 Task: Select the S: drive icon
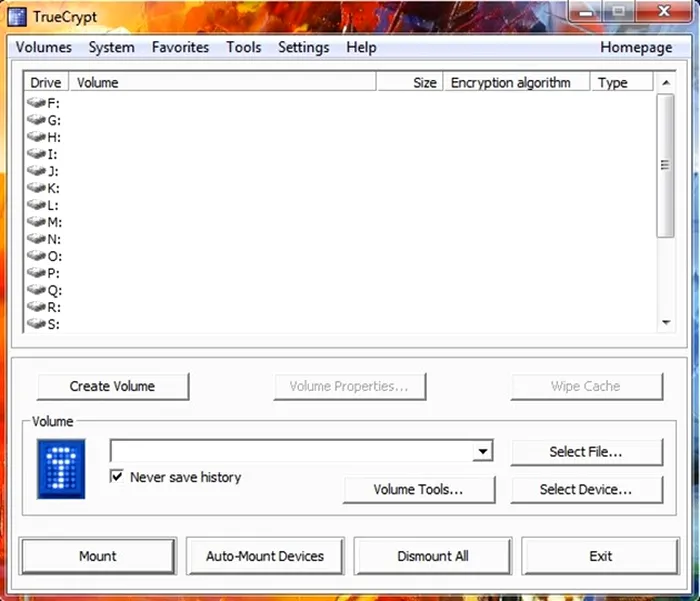pyautogui.click(x=36, y=323)
